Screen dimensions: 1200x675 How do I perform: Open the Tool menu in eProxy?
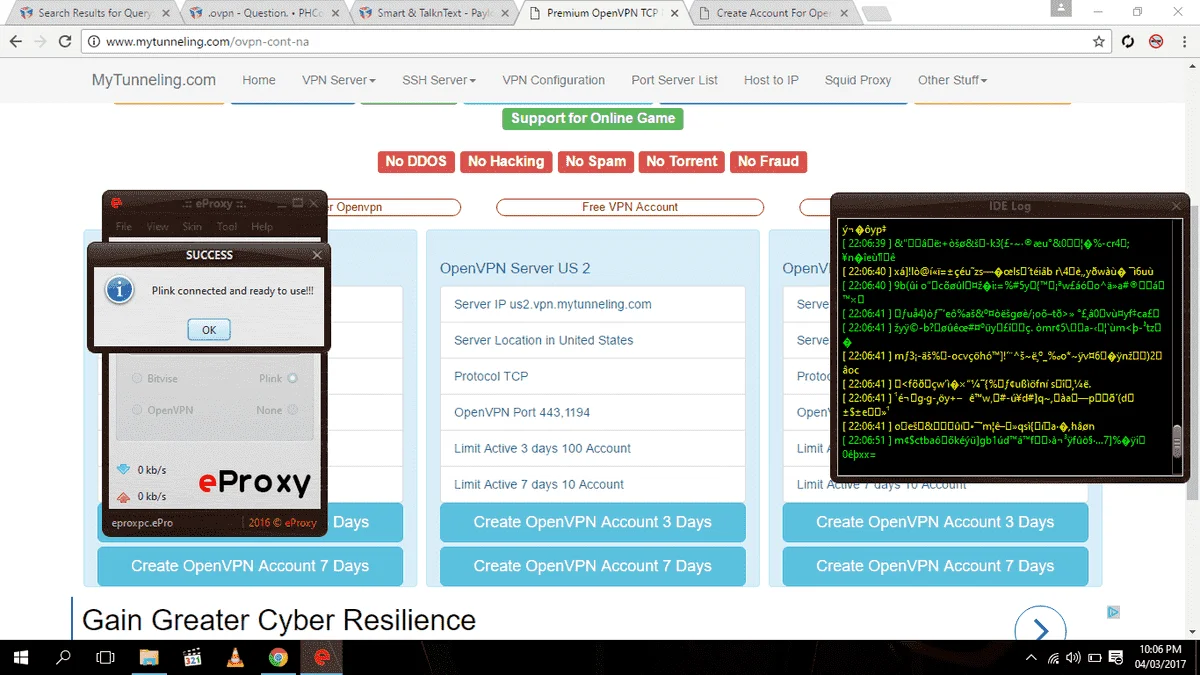[227, 227]
